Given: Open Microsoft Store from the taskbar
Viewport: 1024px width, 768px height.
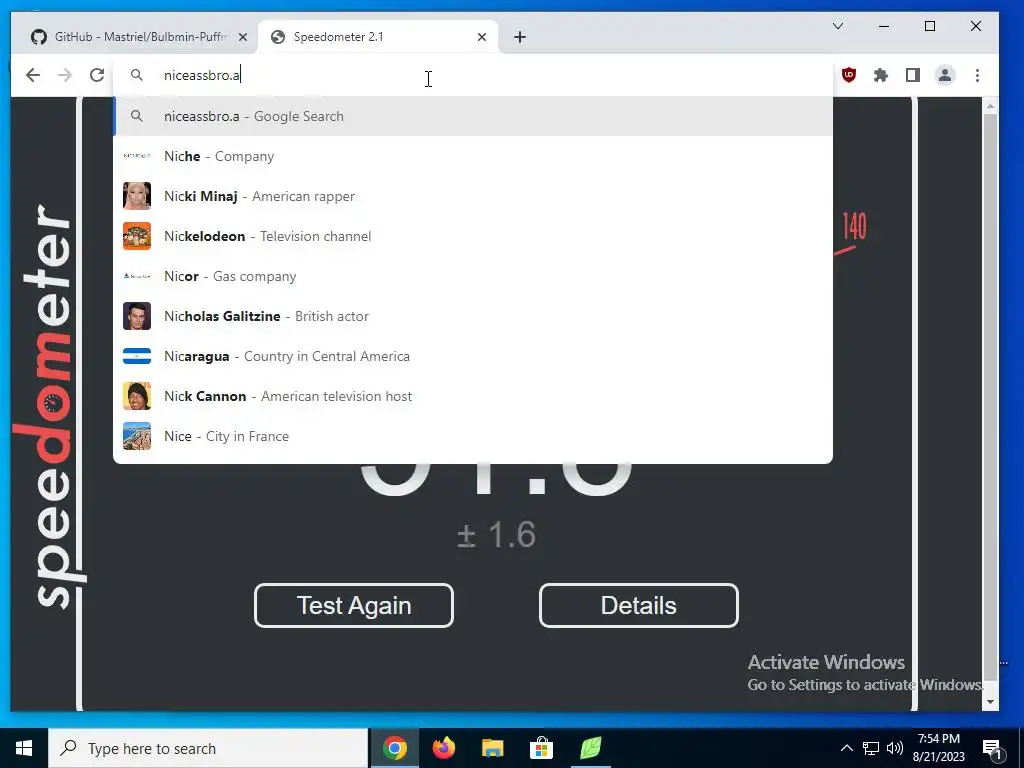Looking at the screenshot, I should (541, 748).
